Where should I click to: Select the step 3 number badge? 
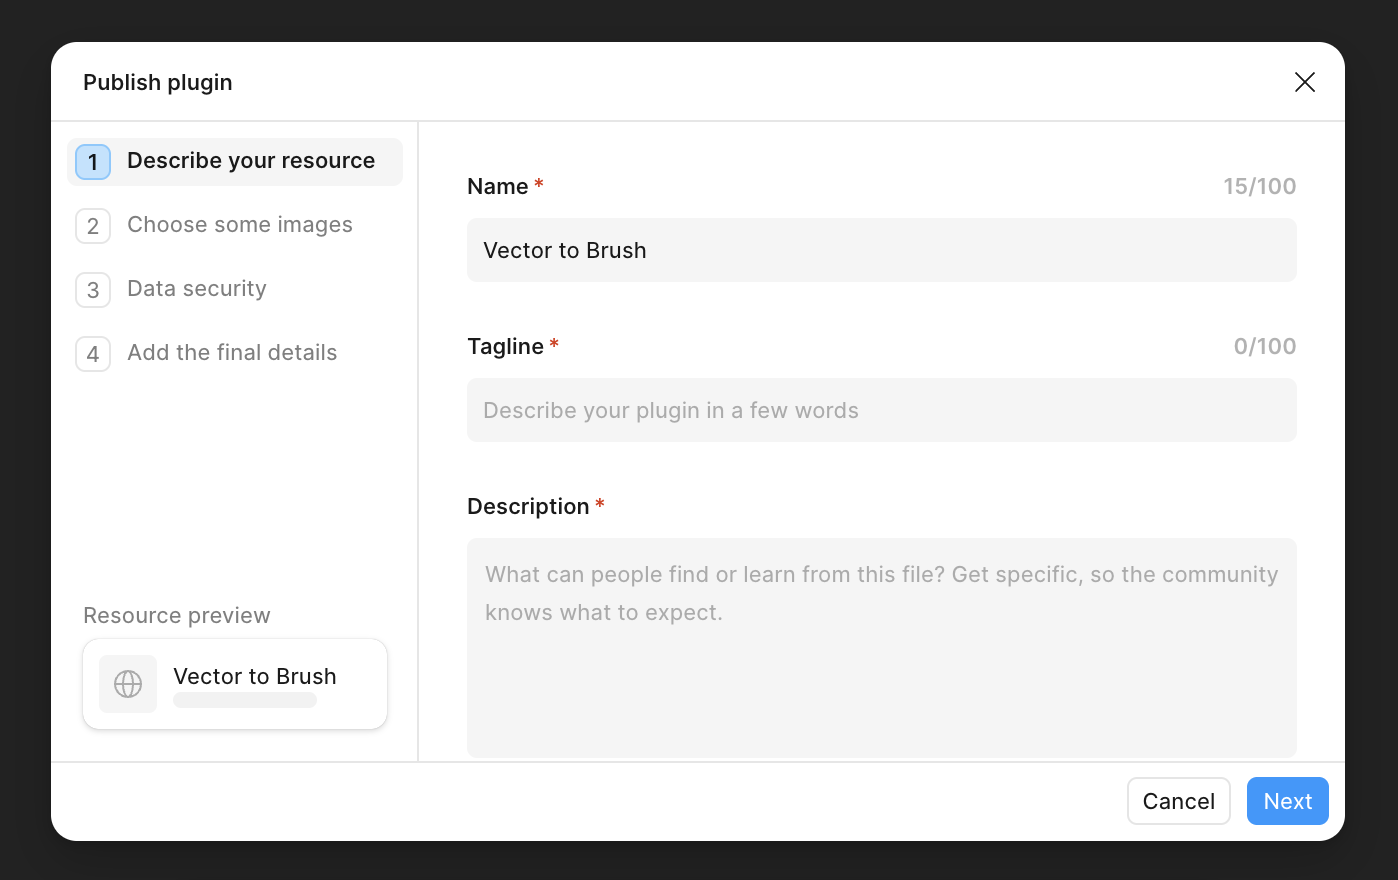[93, 290]
